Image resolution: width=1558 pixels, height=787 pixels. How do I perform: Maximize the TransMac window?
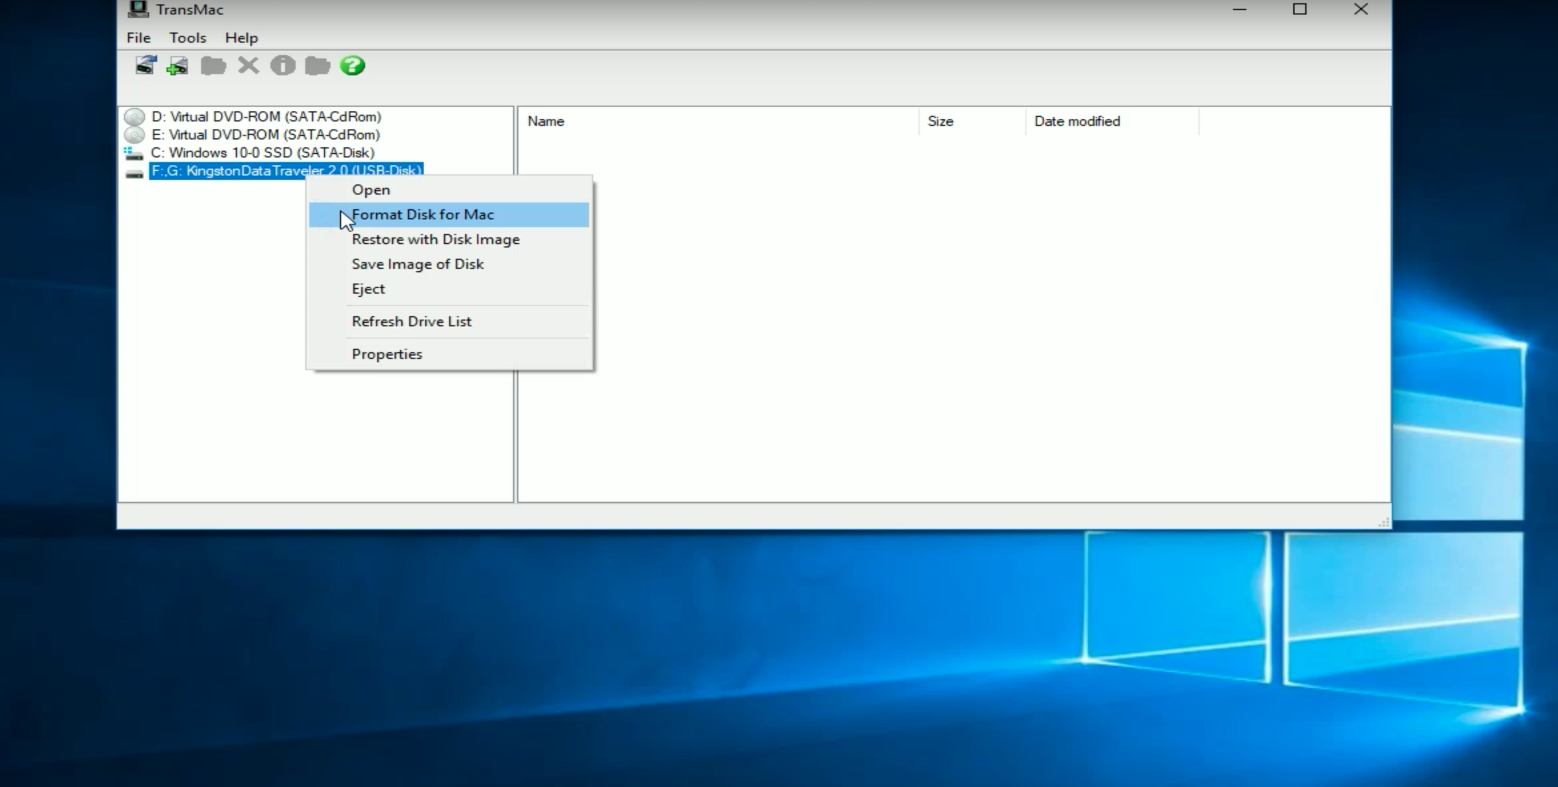(1300, 10)
